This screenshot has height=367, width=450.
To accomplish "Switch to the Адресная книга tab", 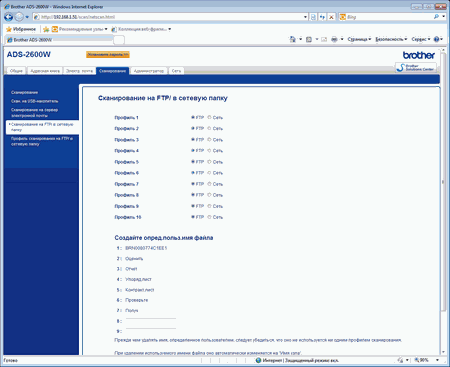I will pyautogui.click(x=45, y=71).
